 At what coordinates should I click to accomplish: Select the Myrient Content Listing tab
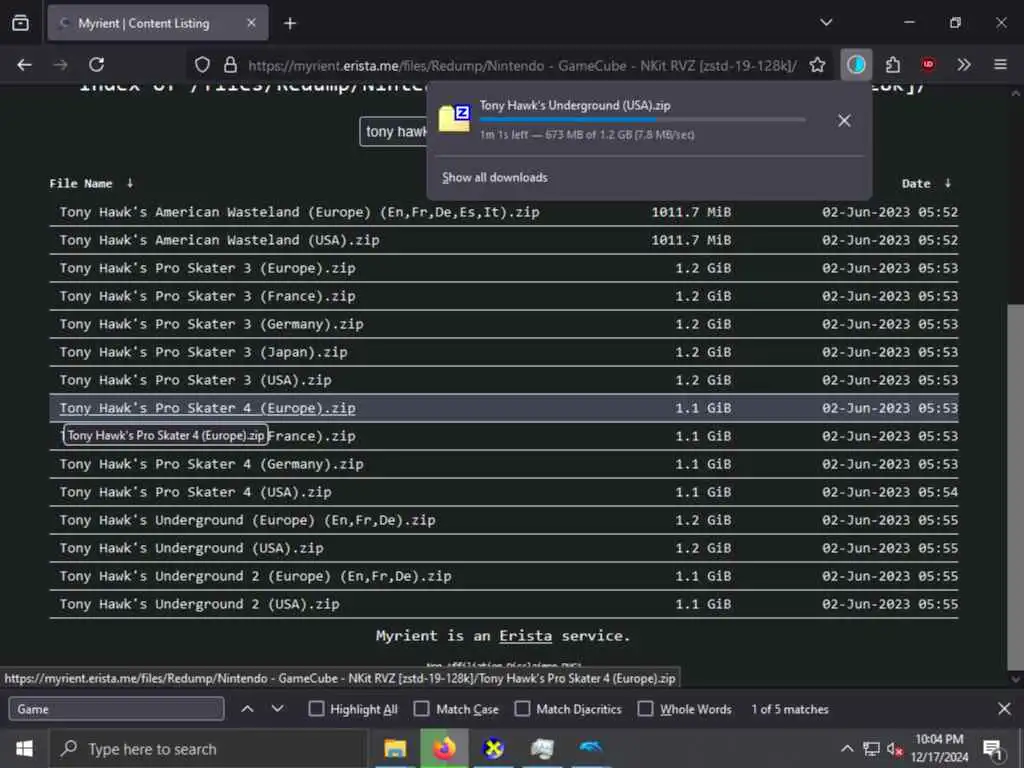[157, 24]
